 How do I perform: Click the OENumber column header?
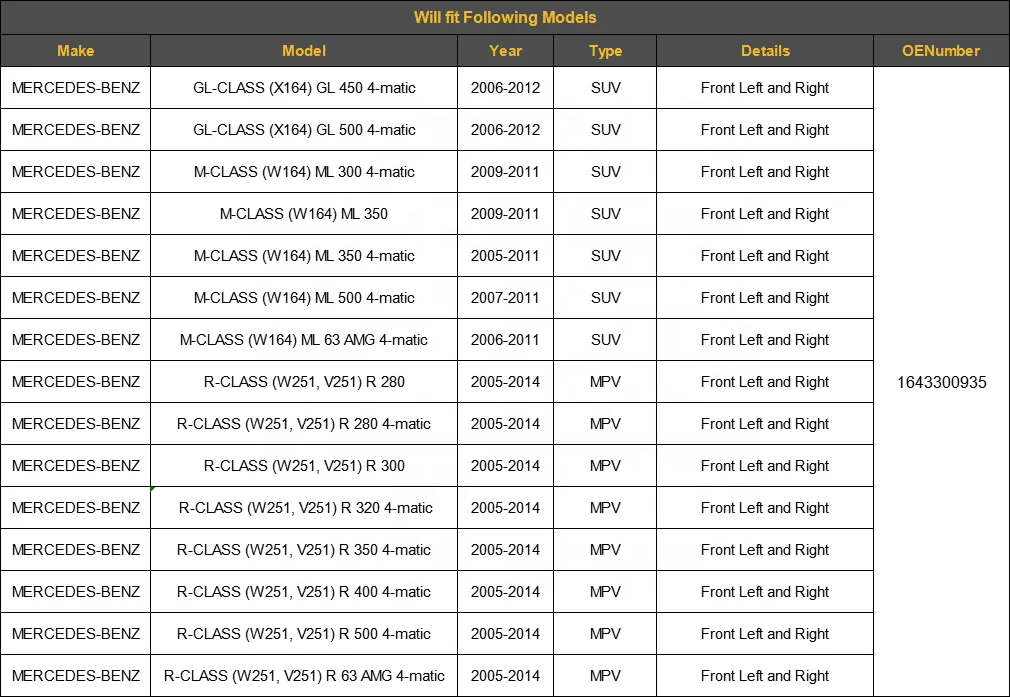pos(941,51)
